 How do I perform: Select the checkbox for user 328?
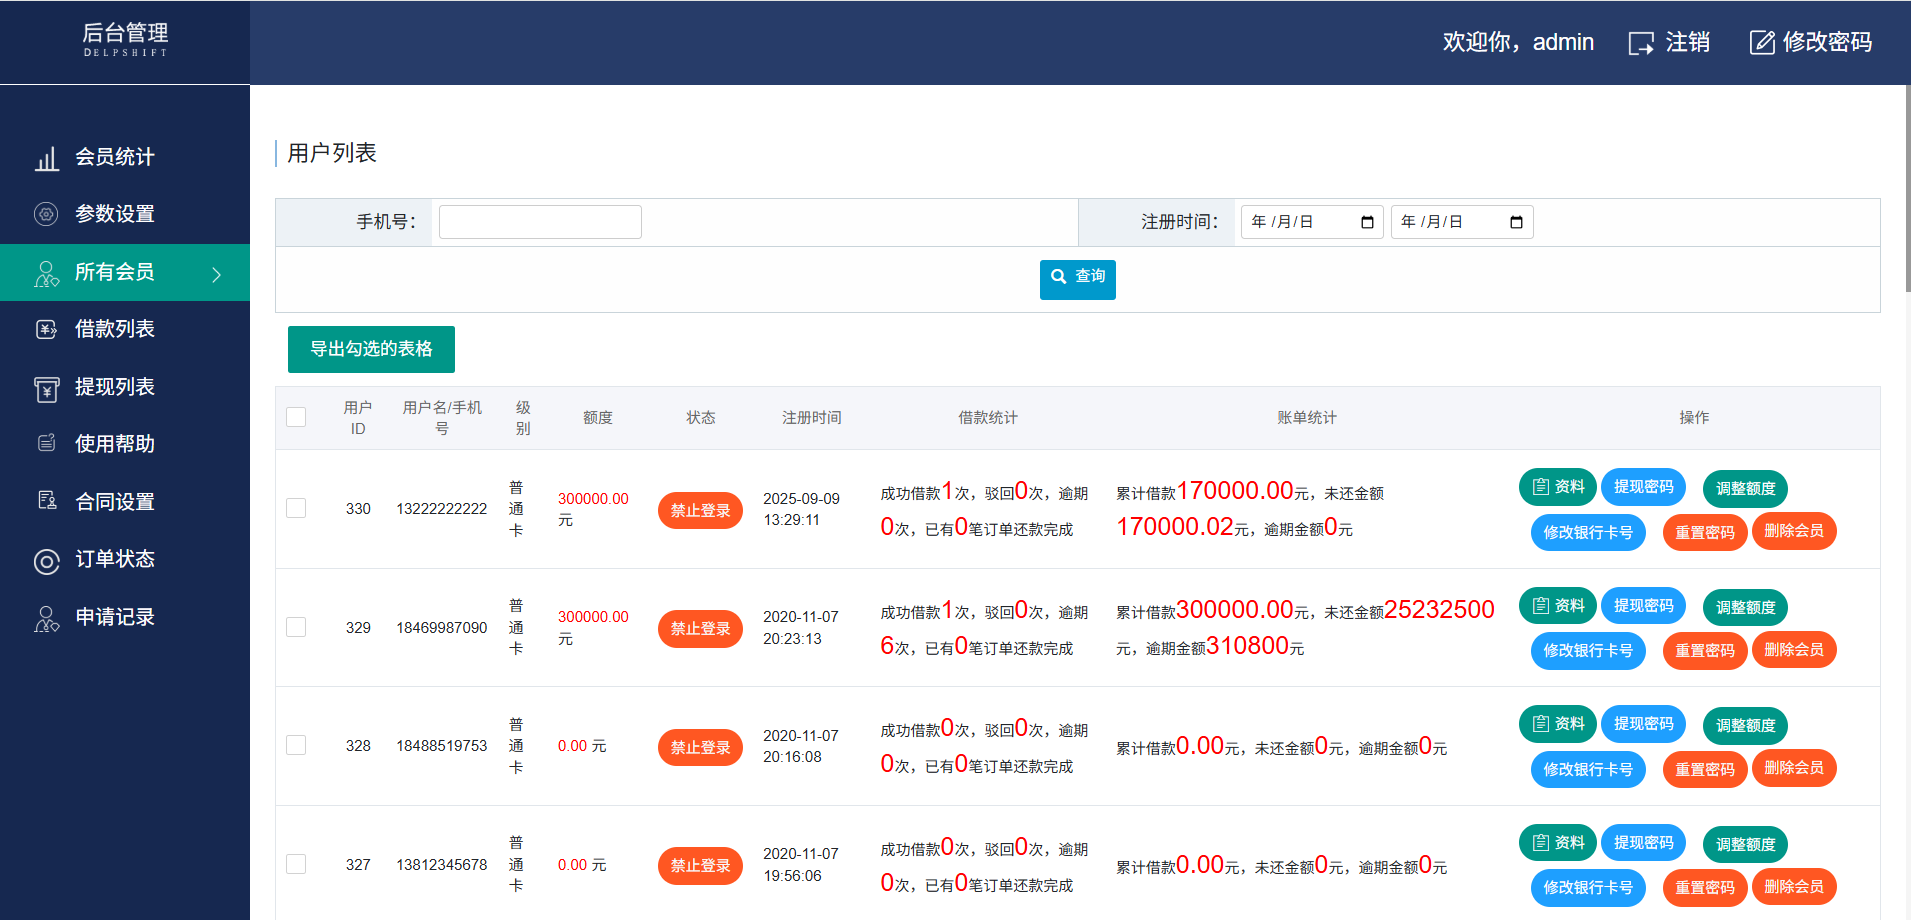pyautogui.click(x=296, y=745)
